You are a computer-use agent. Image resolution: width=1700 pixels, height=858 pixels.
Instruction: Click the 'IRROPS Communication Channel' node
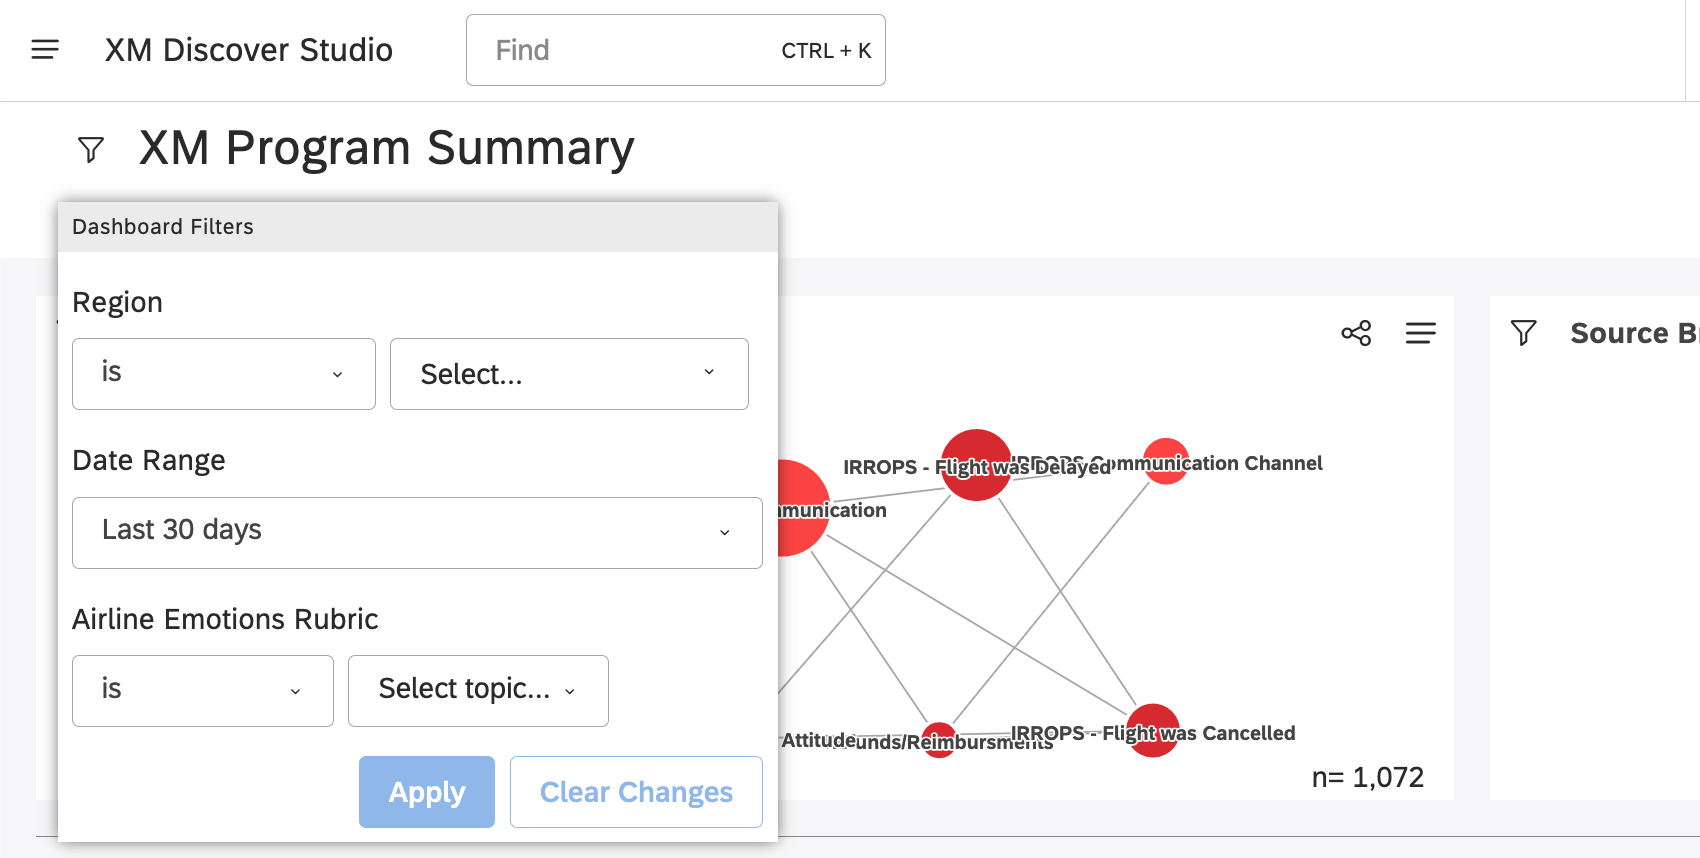1166,461
